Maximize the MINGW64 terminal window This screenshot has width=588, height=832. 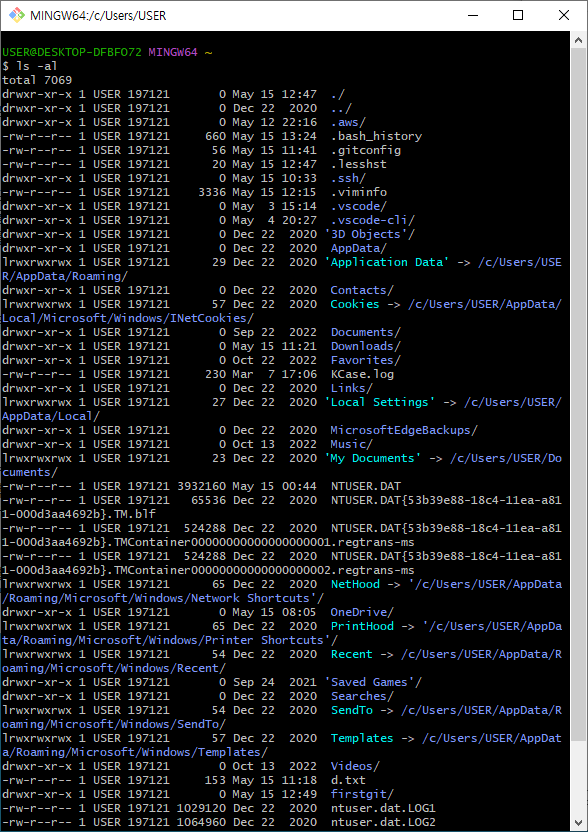tap(518, 15)
